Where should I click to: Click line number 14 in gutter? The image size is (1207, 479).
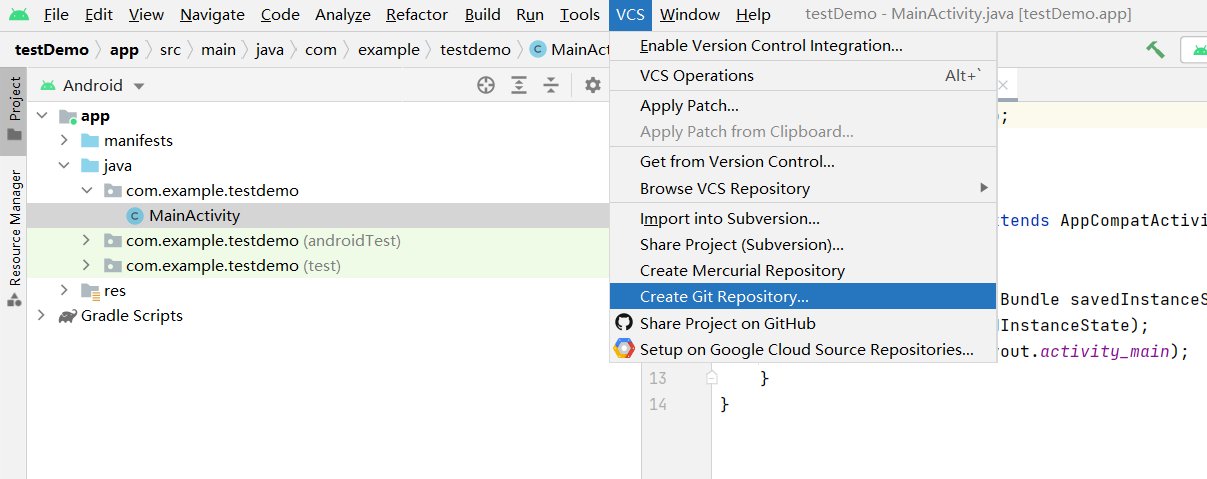(658, 404)
